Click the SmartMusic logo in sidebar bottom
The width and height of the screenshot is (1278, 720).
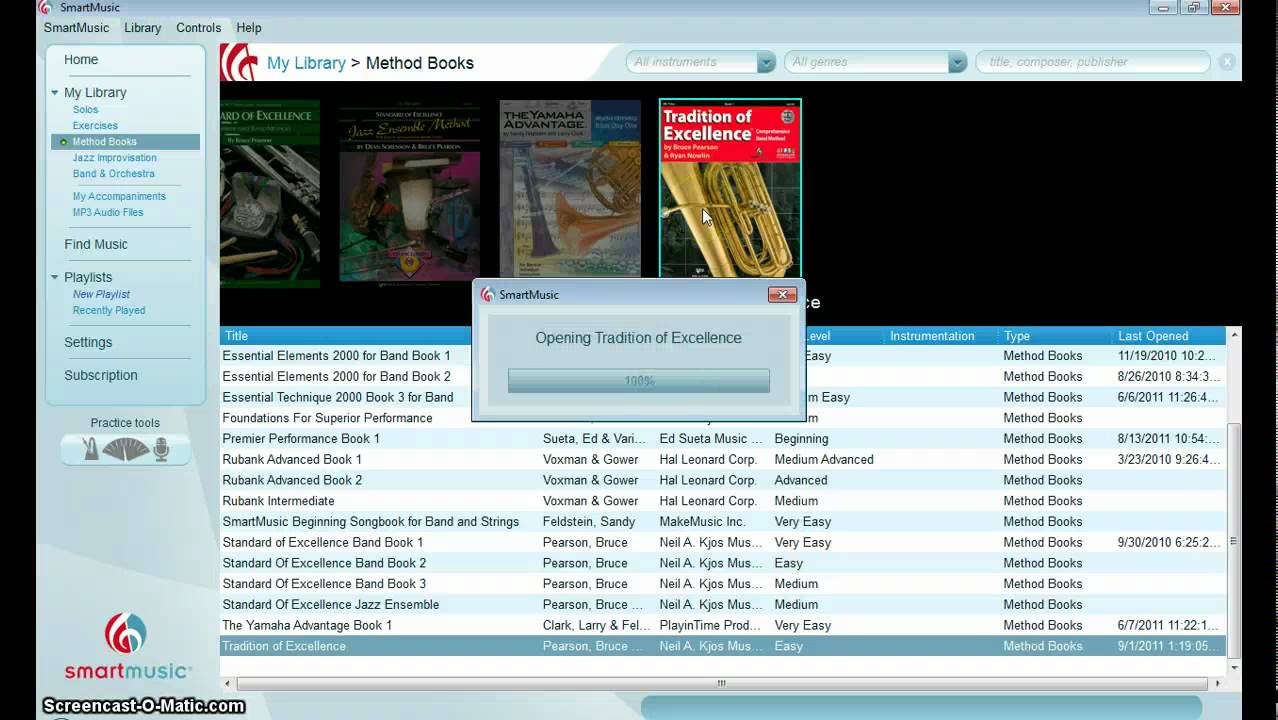(126, 646)
